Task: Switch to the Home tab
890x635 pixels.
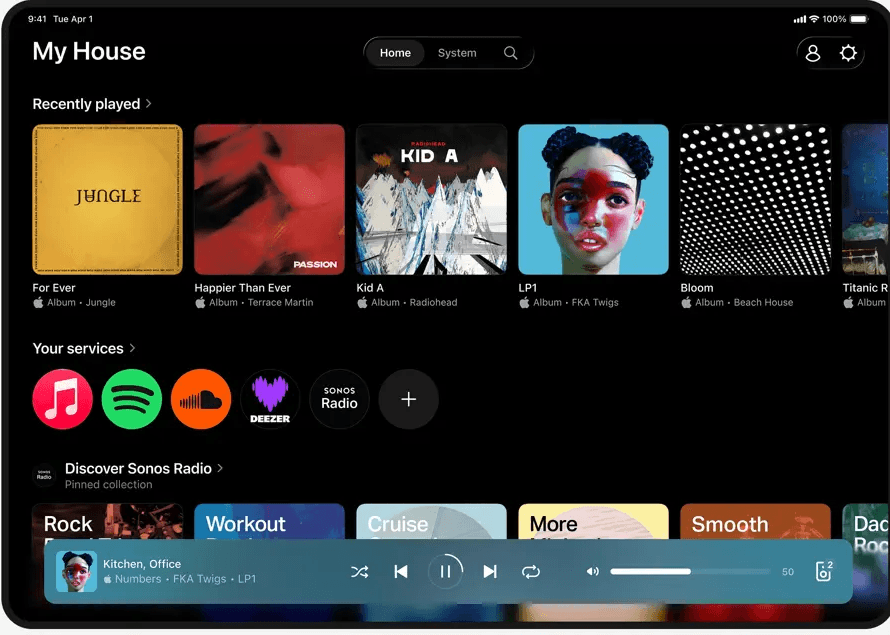Action: 395,53
